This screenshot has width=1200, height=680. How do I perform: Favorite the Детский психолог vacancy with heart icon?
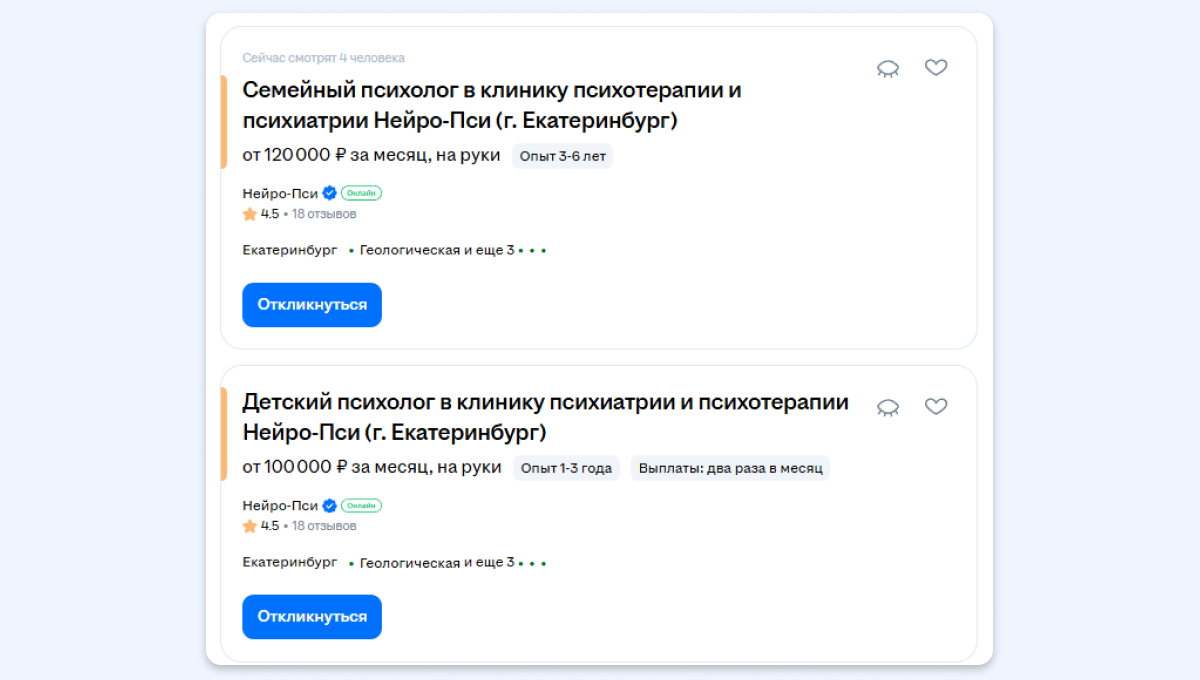936,406
